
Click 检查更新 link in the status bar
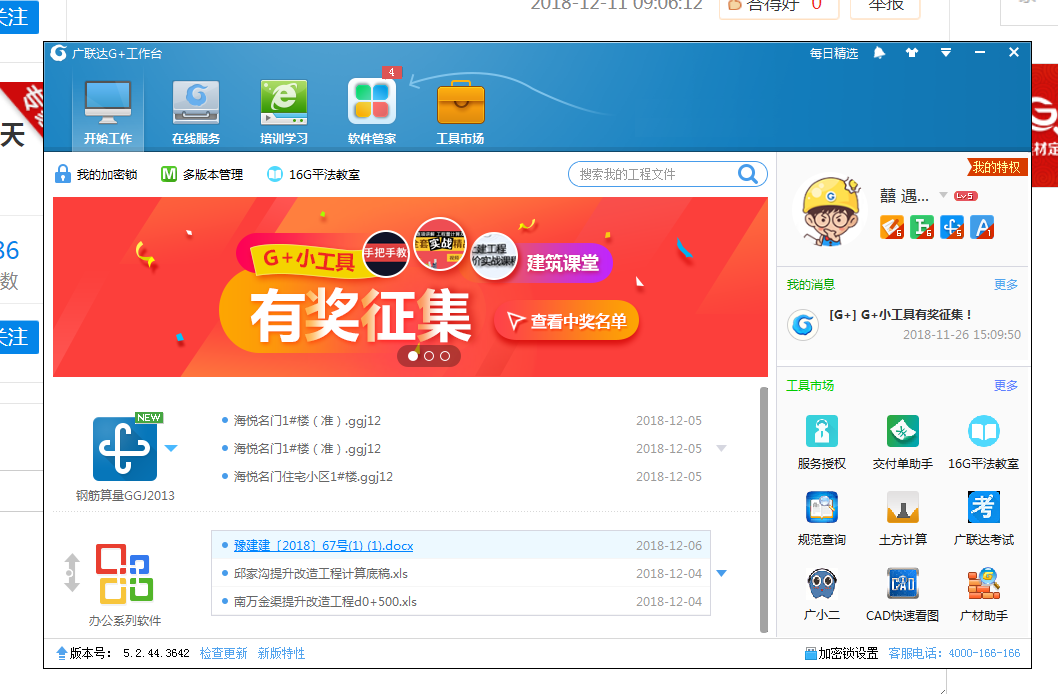coord(223,654)
